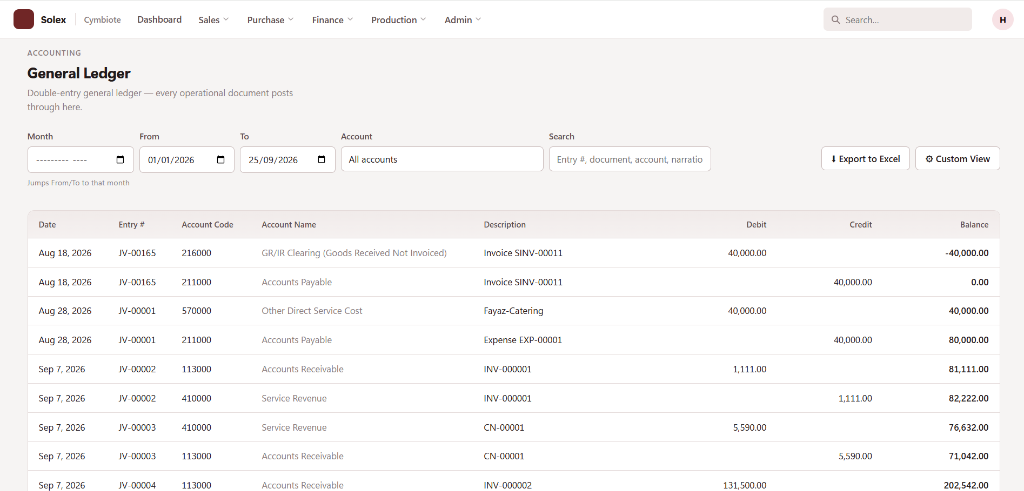This screenshot has height=491, width=1024.
Task: Click the 1,111.00 debit amount
Action: (x=749, y=369)
